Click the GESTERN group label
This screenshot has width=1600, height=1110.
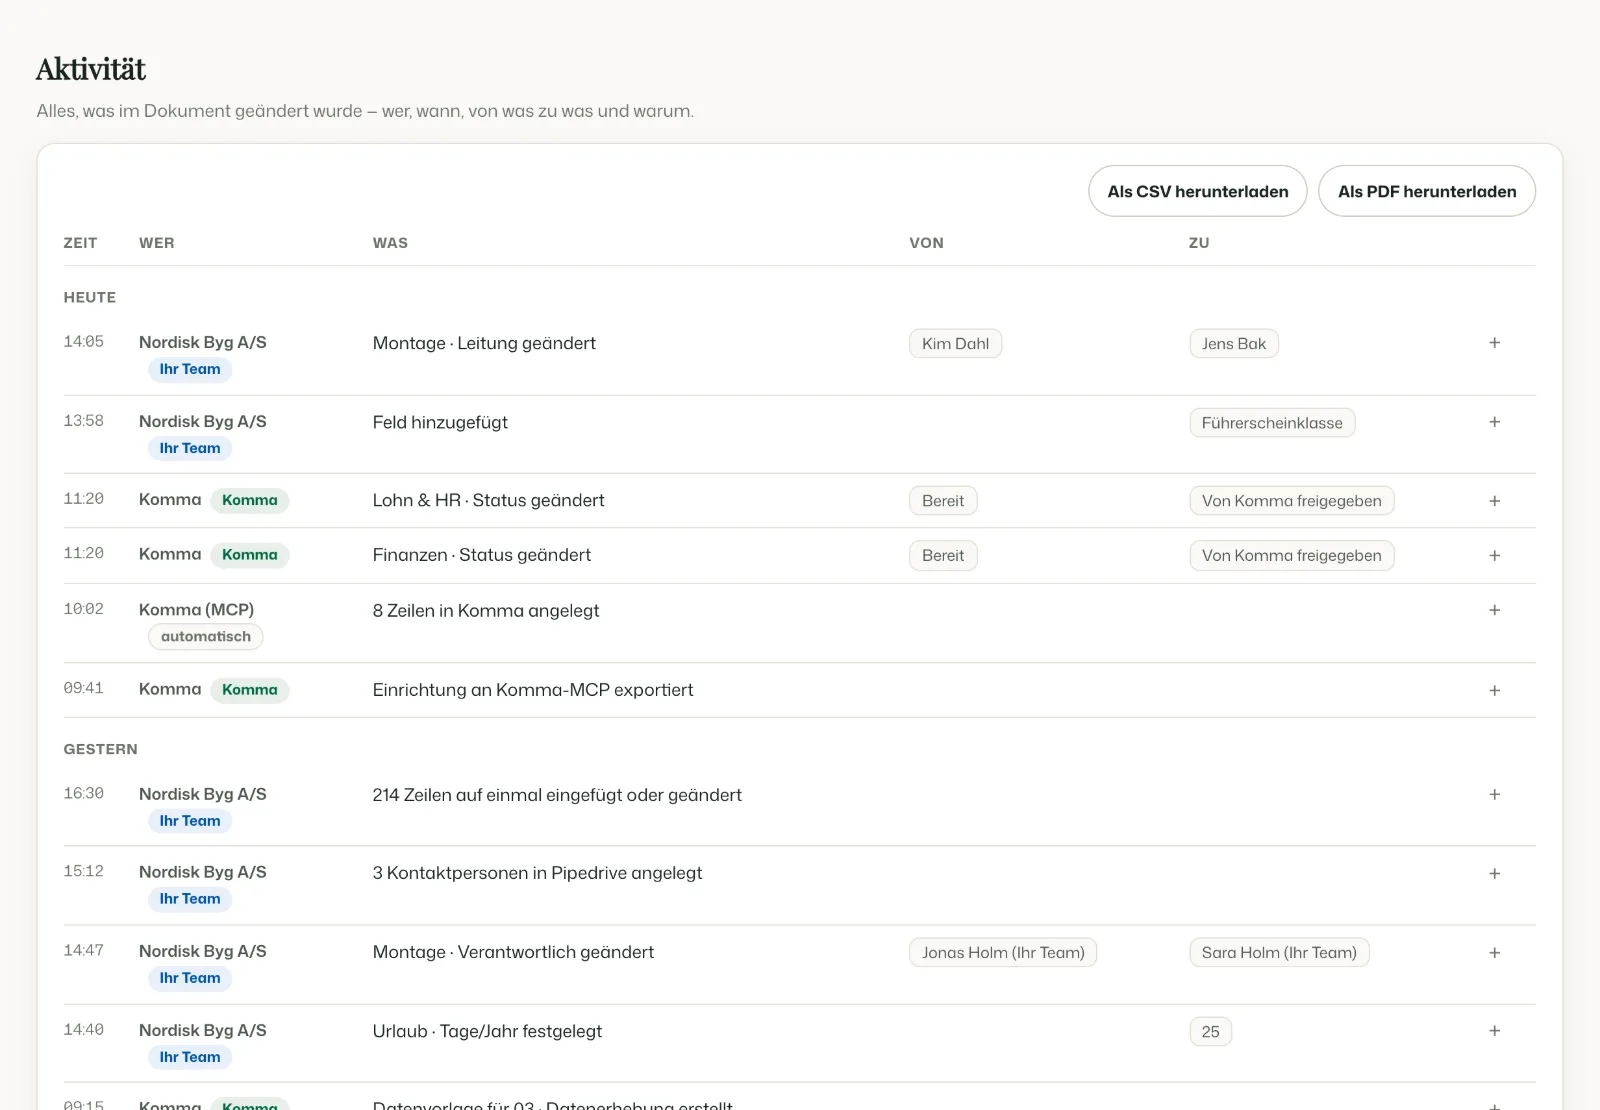pos(101,749)
